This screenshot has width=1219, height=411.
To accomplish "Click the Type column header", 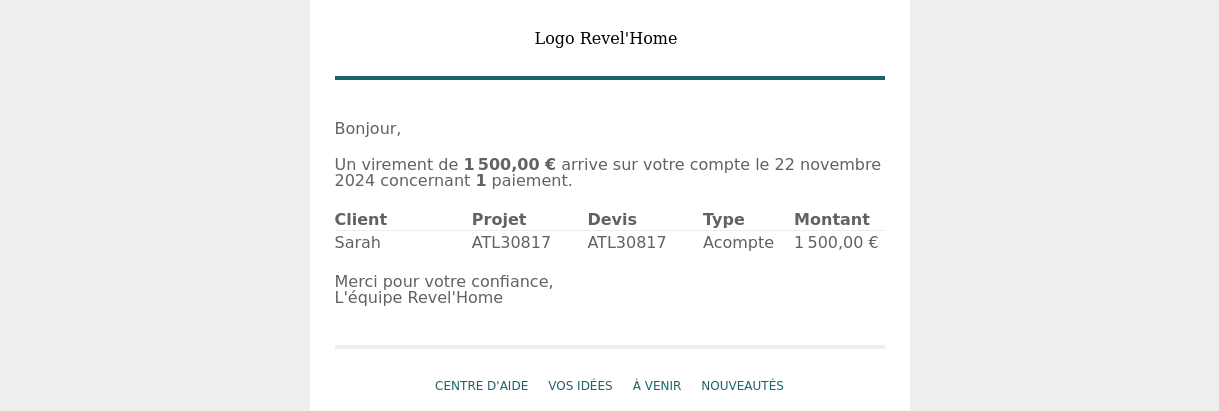I will [x=724, y=220].
